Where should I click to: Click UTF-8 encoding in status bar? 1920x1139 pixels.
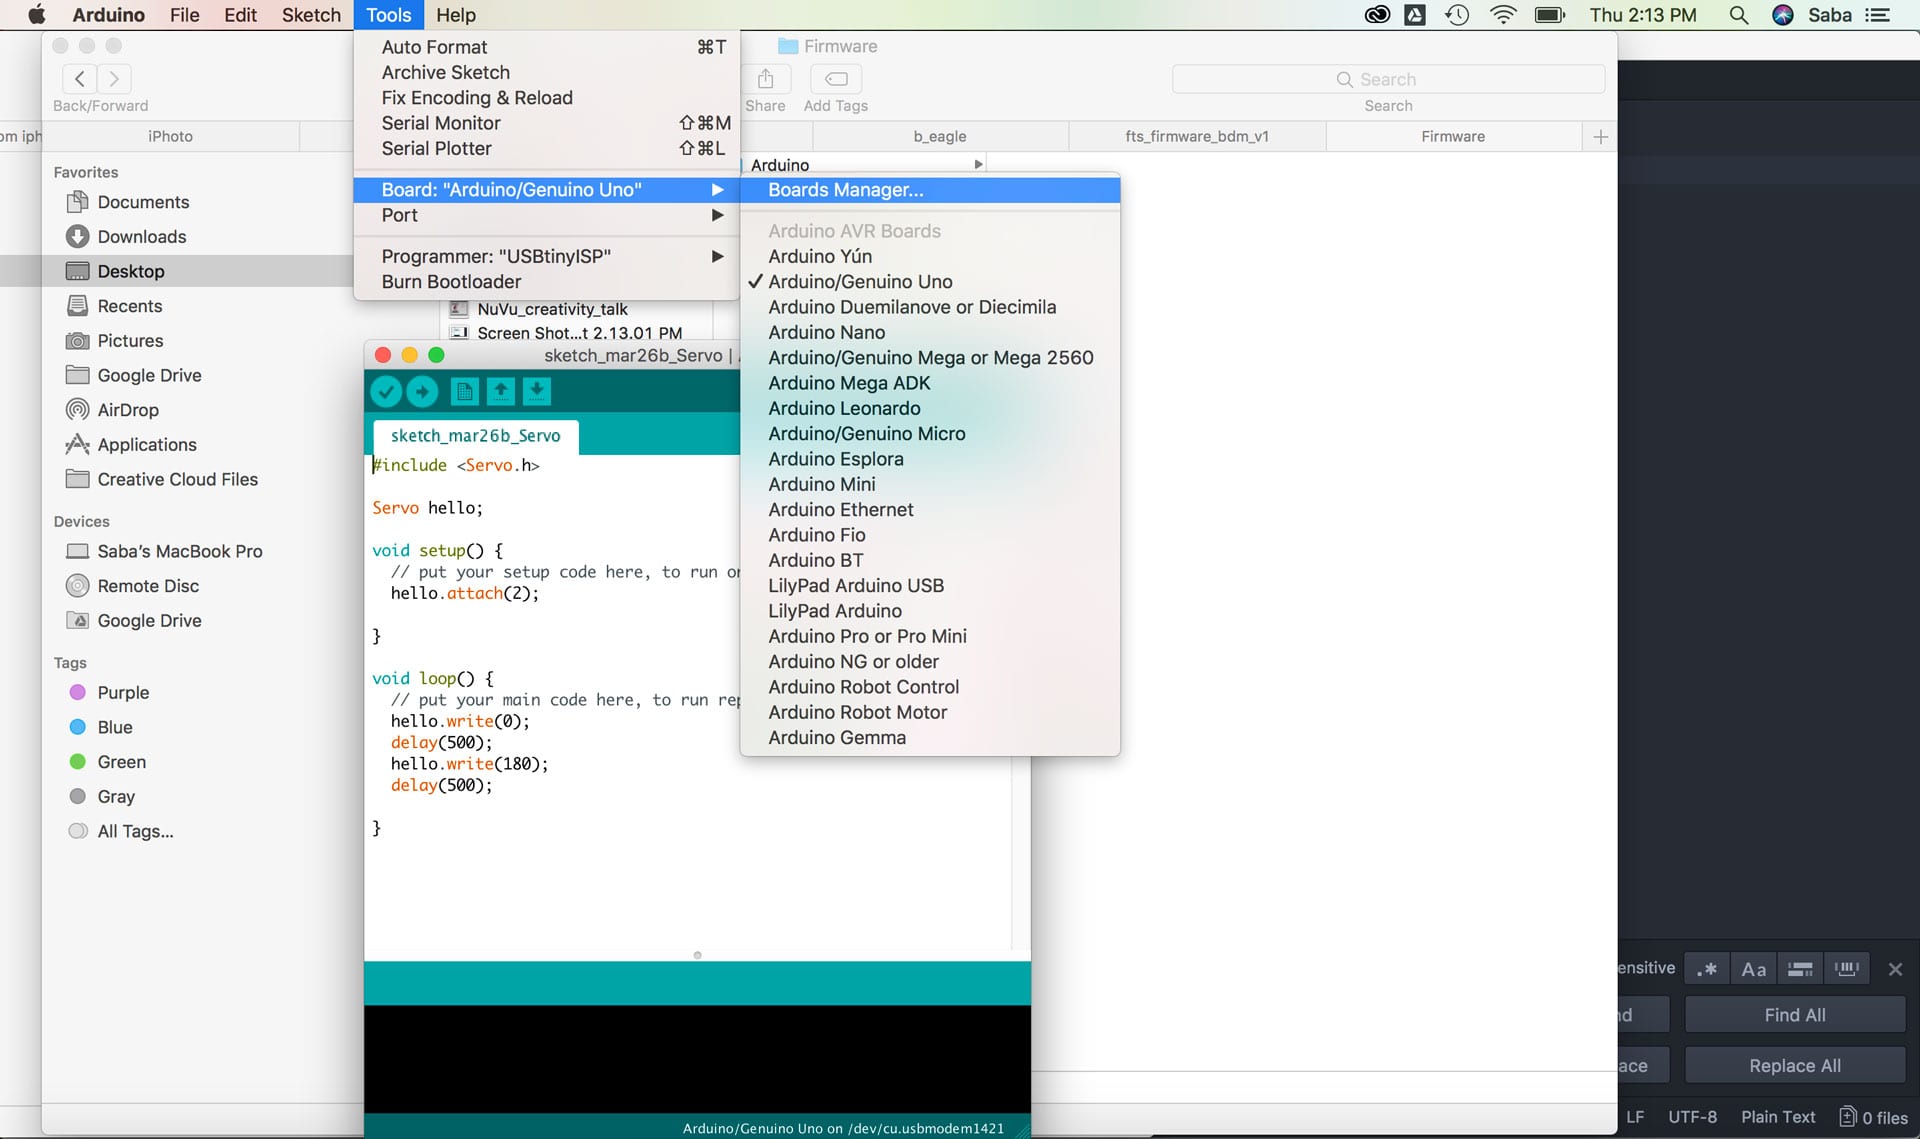1692,1117
